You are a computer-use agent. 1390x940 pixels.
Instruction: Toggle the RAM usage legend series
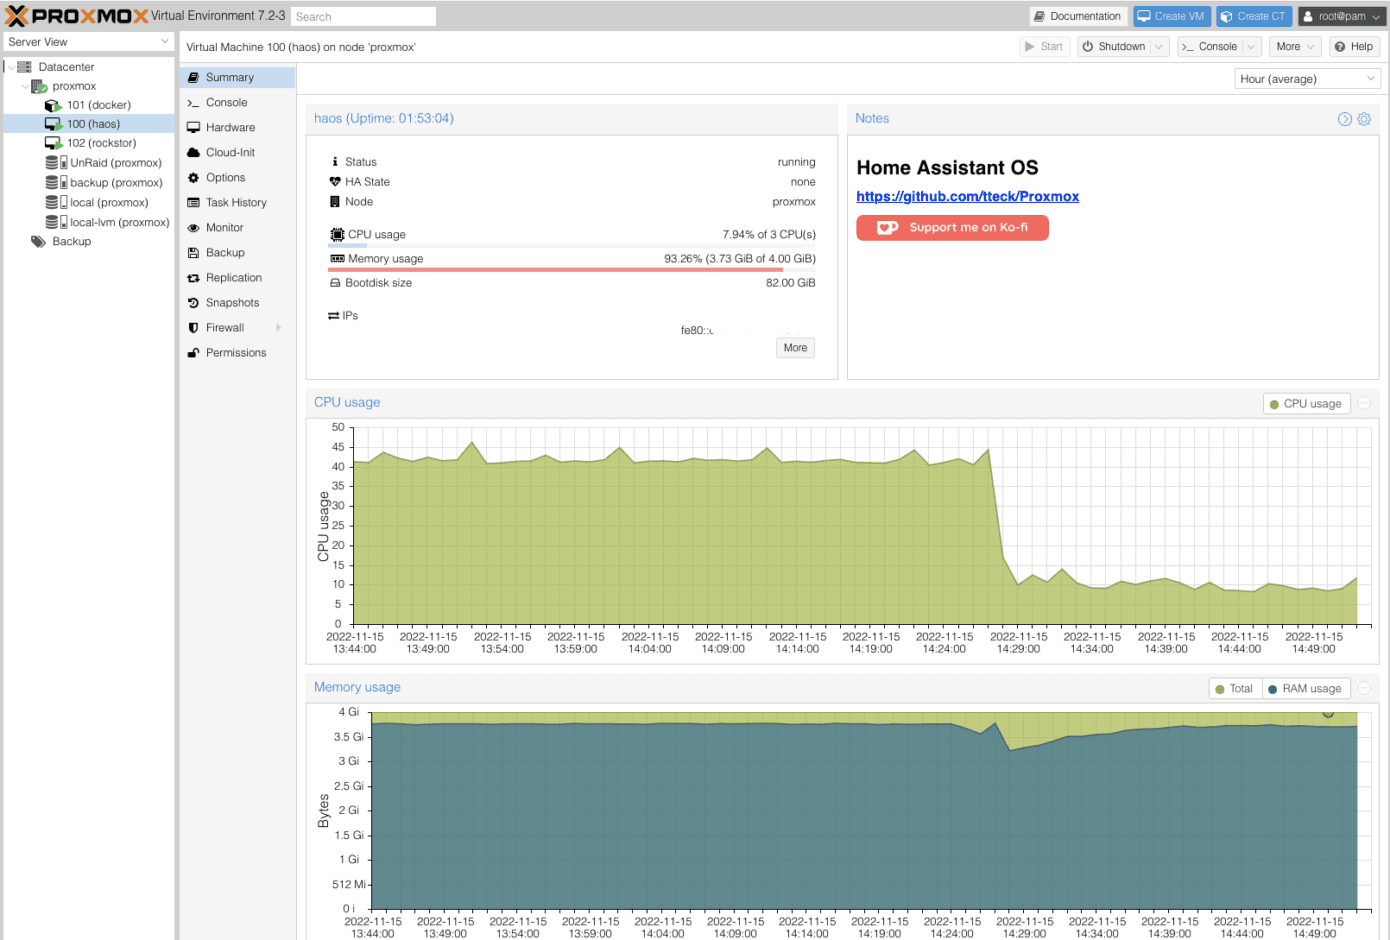tap(1305, 689)
